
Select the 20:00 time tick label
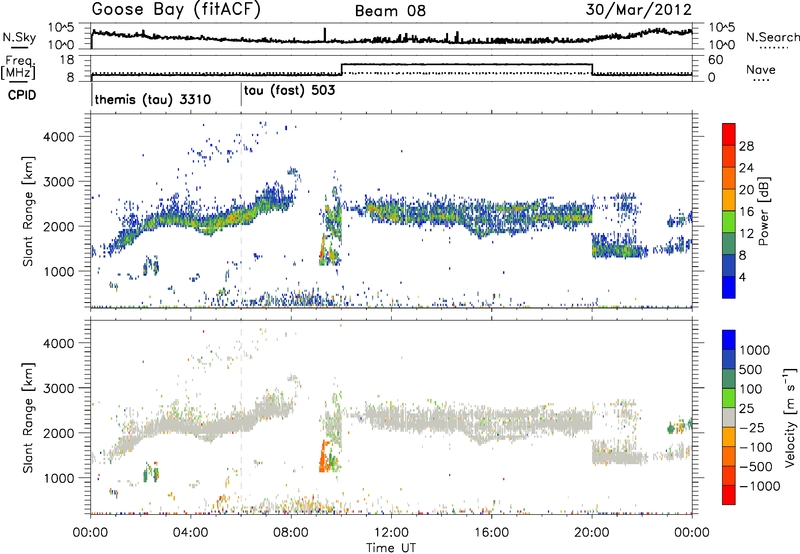pyautogui.click(x=592, y=533)
